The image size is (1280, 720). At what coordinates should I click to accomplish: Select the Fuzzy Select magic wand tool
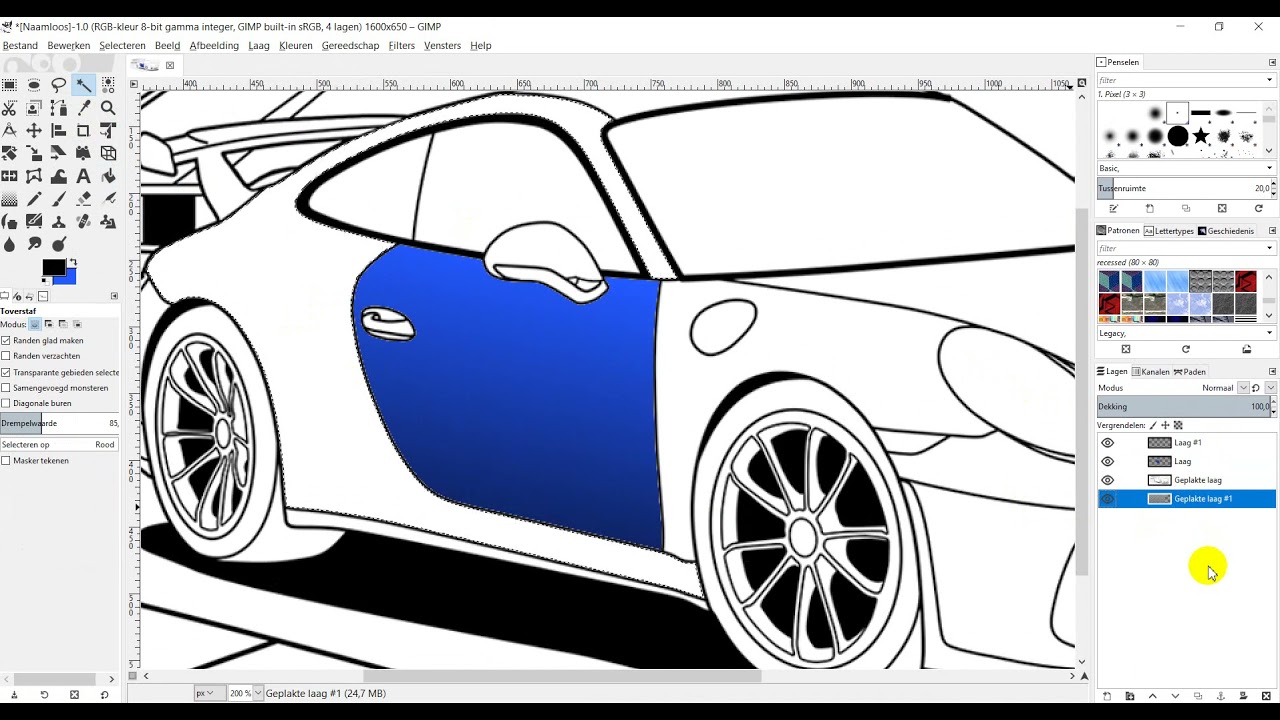pyautogui.click(x=83, y=84)
